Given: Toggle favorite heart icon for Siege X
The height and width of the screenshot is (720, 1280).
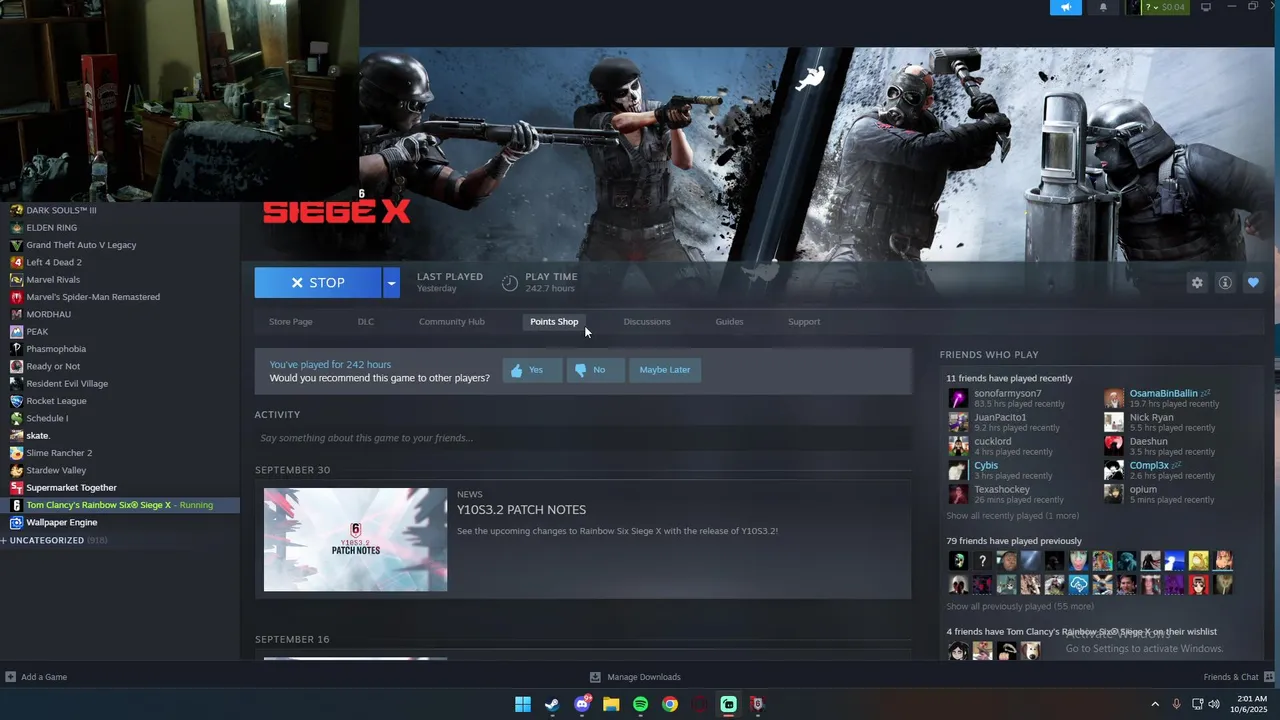Looking at the screenshot, I should [1253, 283].
